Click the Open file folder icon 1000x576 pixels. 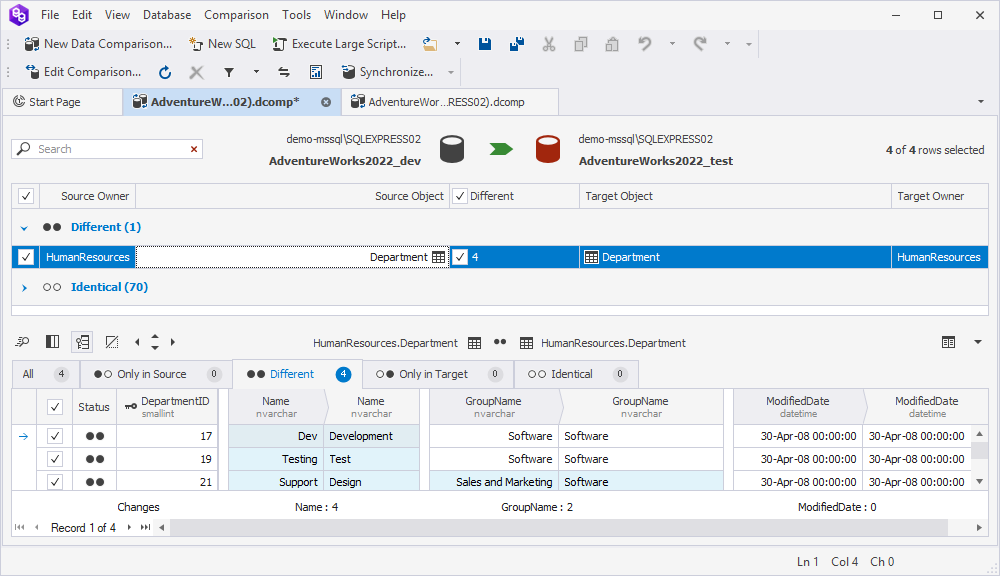click(x=430, y=44)
